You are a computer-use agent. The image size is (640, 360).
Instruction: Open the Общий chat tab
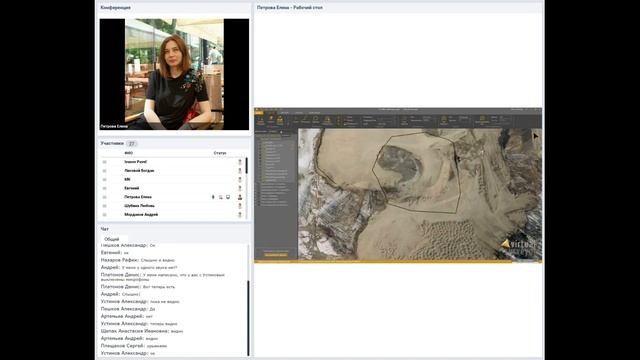pos(112,239)
